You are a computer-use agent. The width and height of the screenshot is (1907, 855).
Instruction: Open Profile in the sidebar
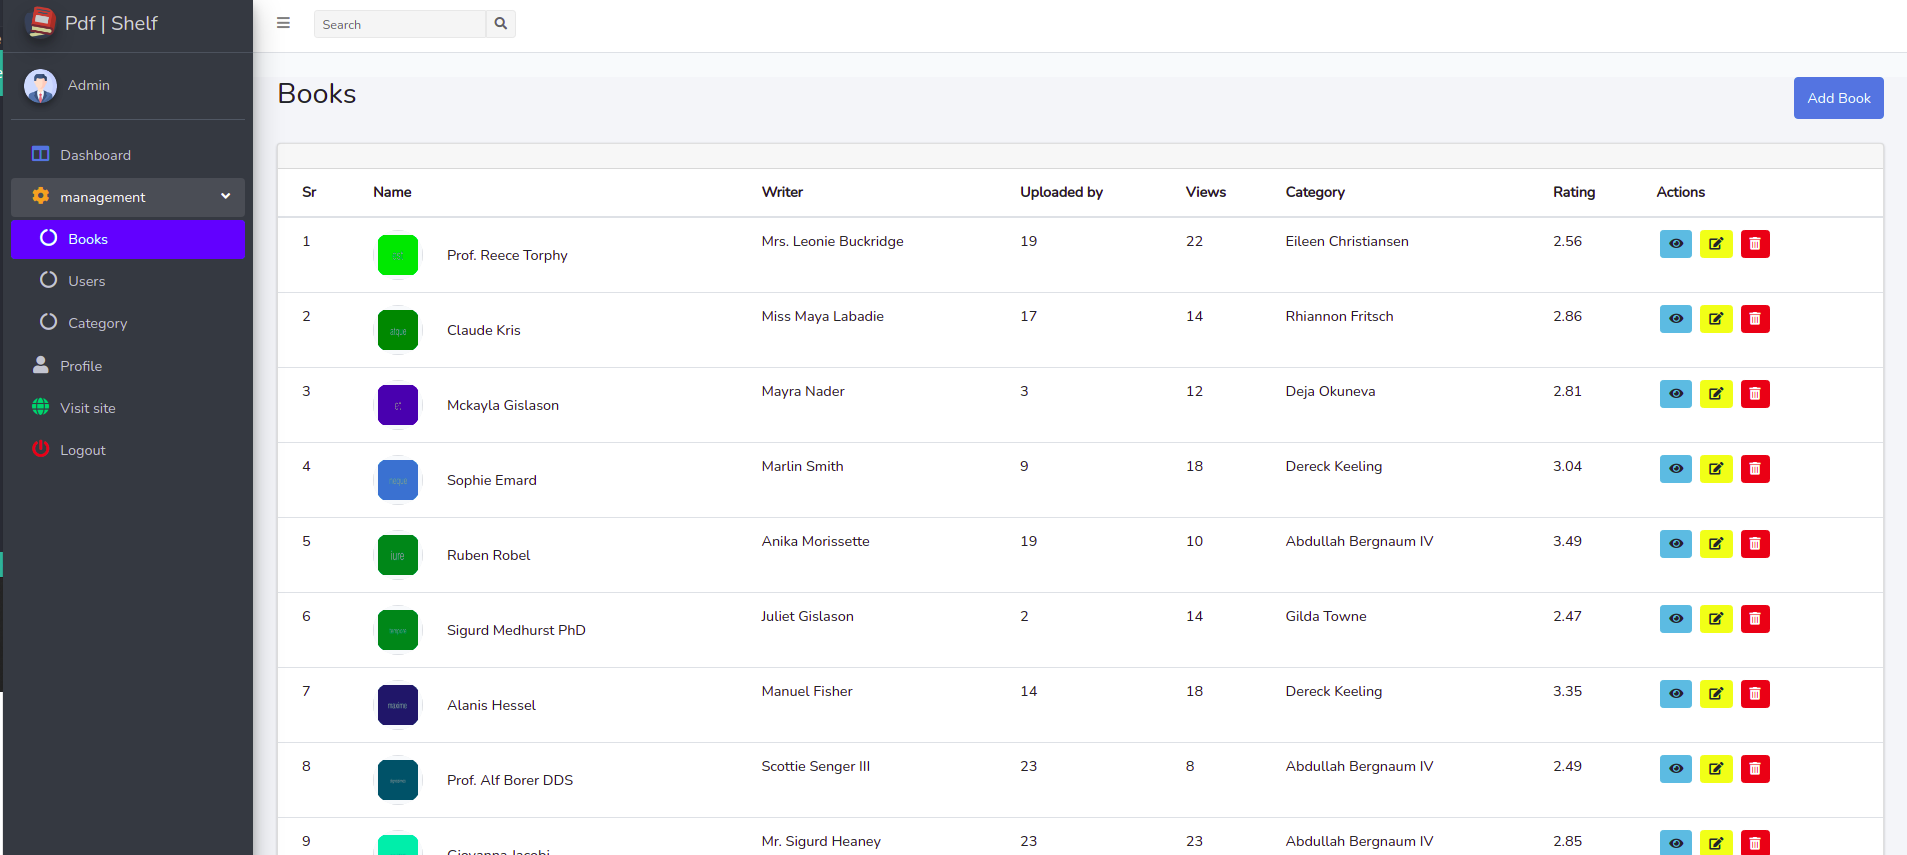point(128,366)
